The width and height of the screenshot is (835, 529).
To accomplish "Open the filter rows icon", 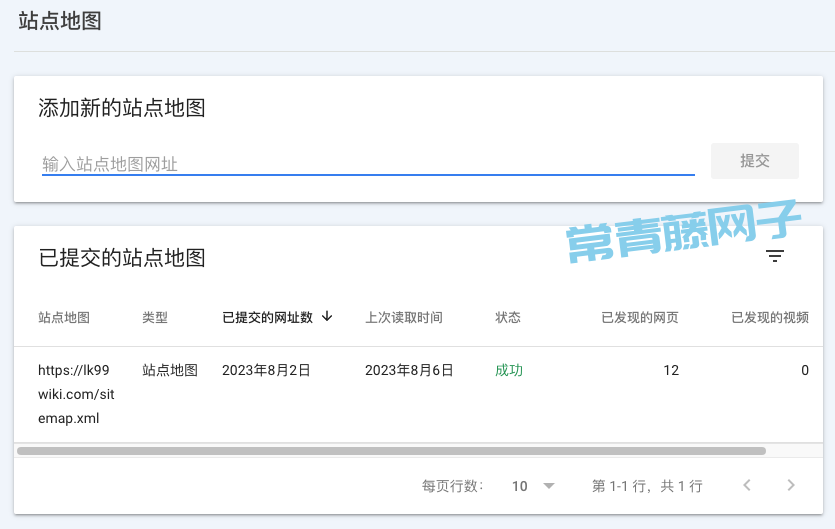I will pyautogui.click(x=775, y=256).
